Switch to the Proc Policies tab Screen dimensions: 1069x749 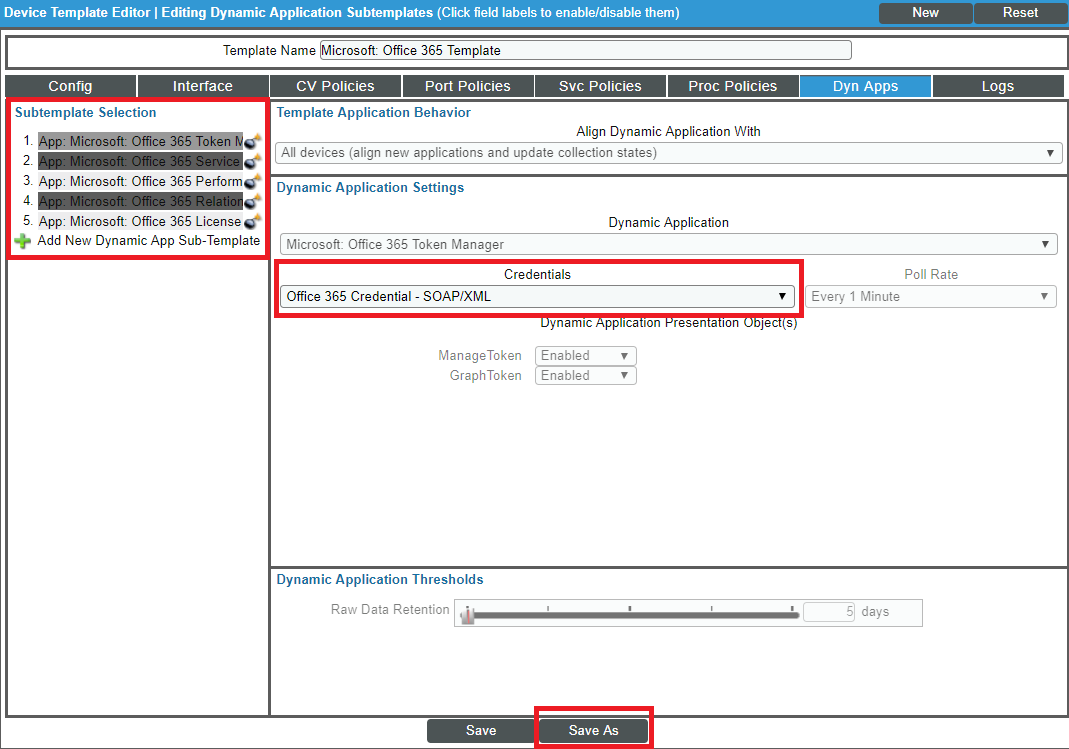pyautogui.click(x=733, y=86)
